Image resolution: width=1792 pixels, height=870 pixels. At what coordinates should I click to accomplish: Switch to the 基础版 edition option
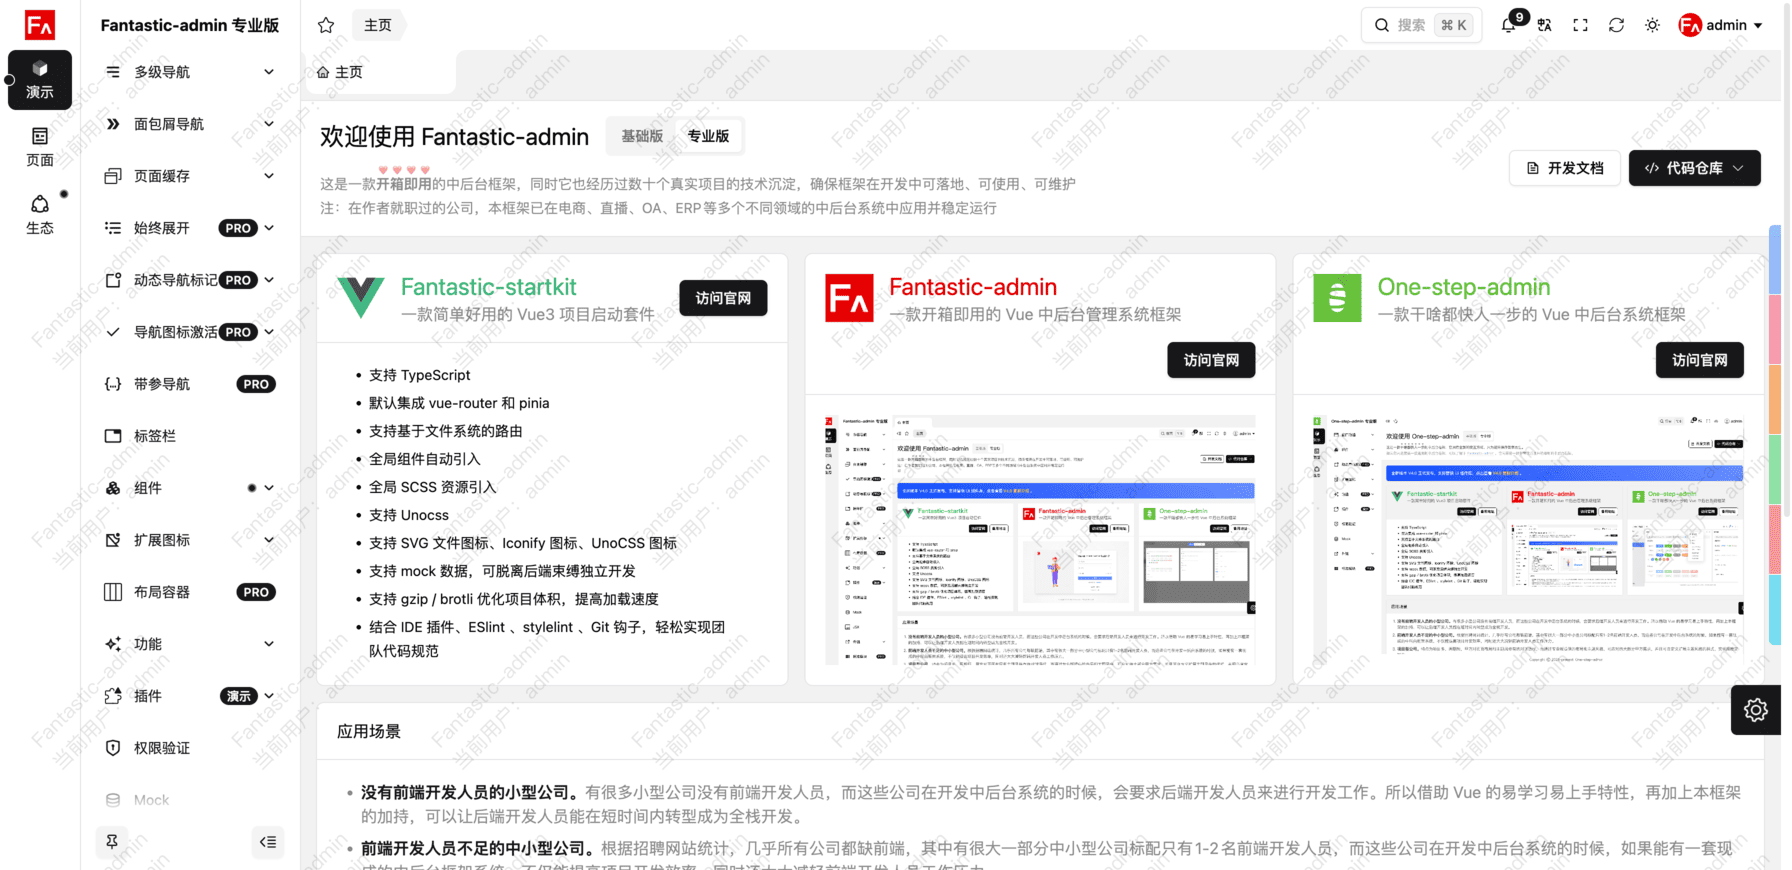[642, 136]
